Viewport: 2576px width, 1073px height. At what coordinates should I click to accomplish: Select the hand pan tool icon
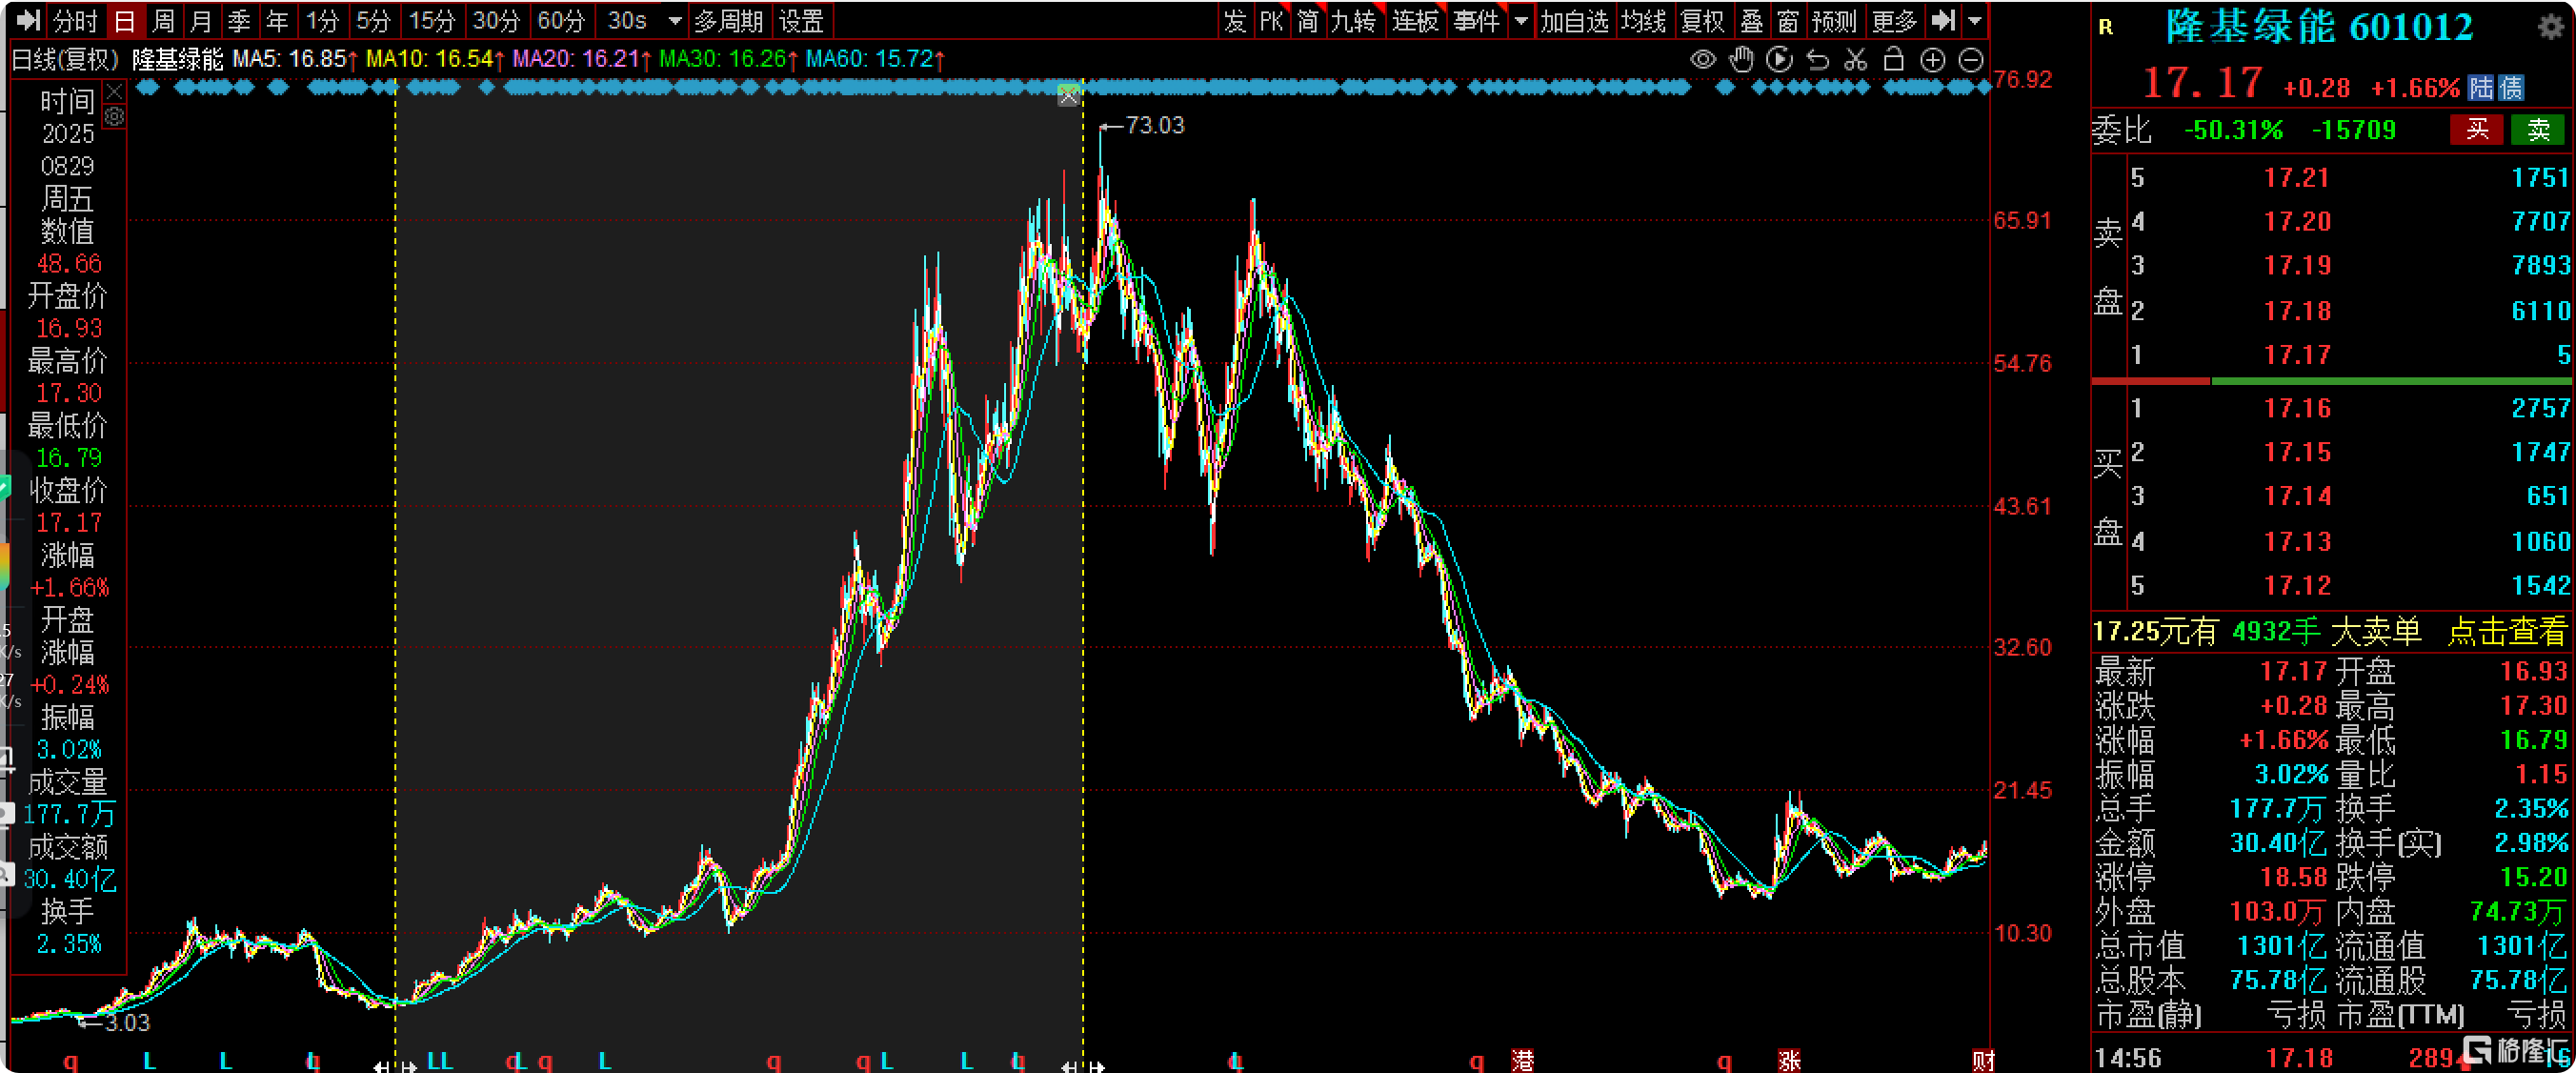pyautogui.click(x=1741, y=60)
